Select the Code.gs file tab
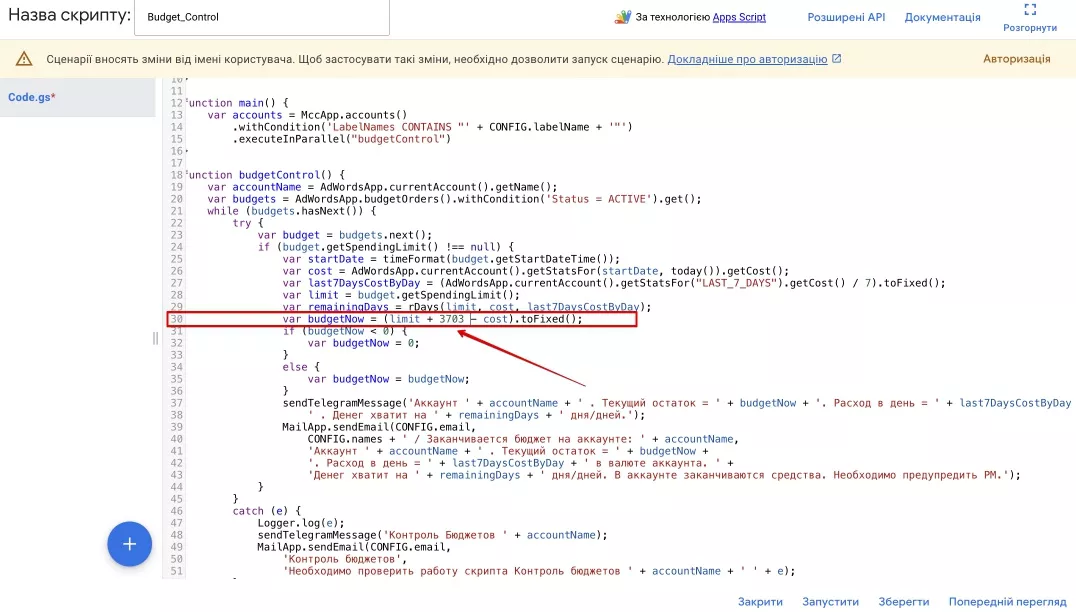 point(32,97)
